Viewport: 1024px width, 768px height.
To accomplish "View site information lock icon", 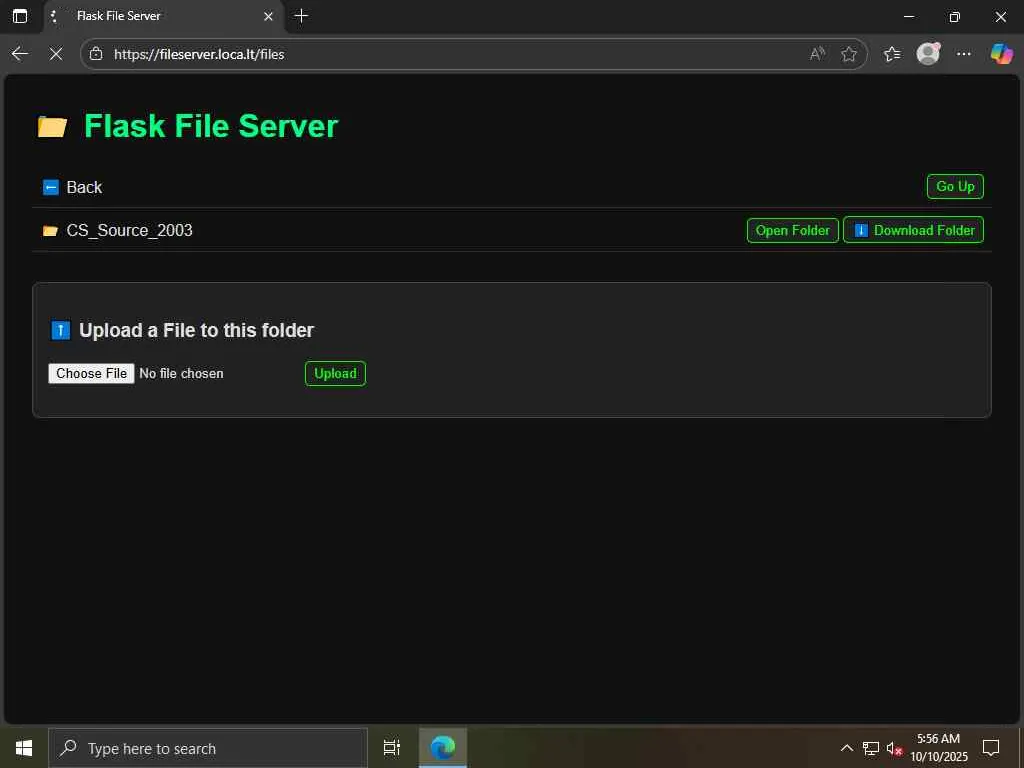I will pyautogui.click(x=96, y=54).
